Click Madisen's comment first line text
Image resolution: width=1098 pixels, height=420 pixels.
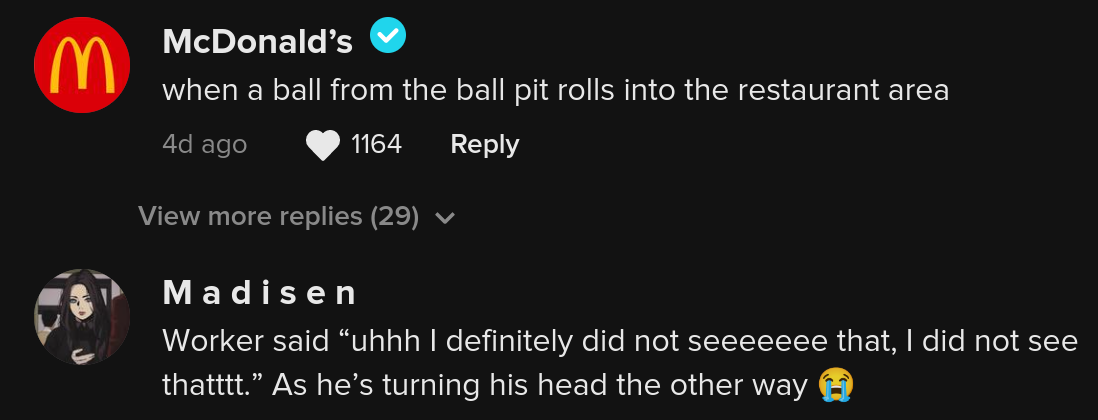pyautogui.click(x=620, y=341)
